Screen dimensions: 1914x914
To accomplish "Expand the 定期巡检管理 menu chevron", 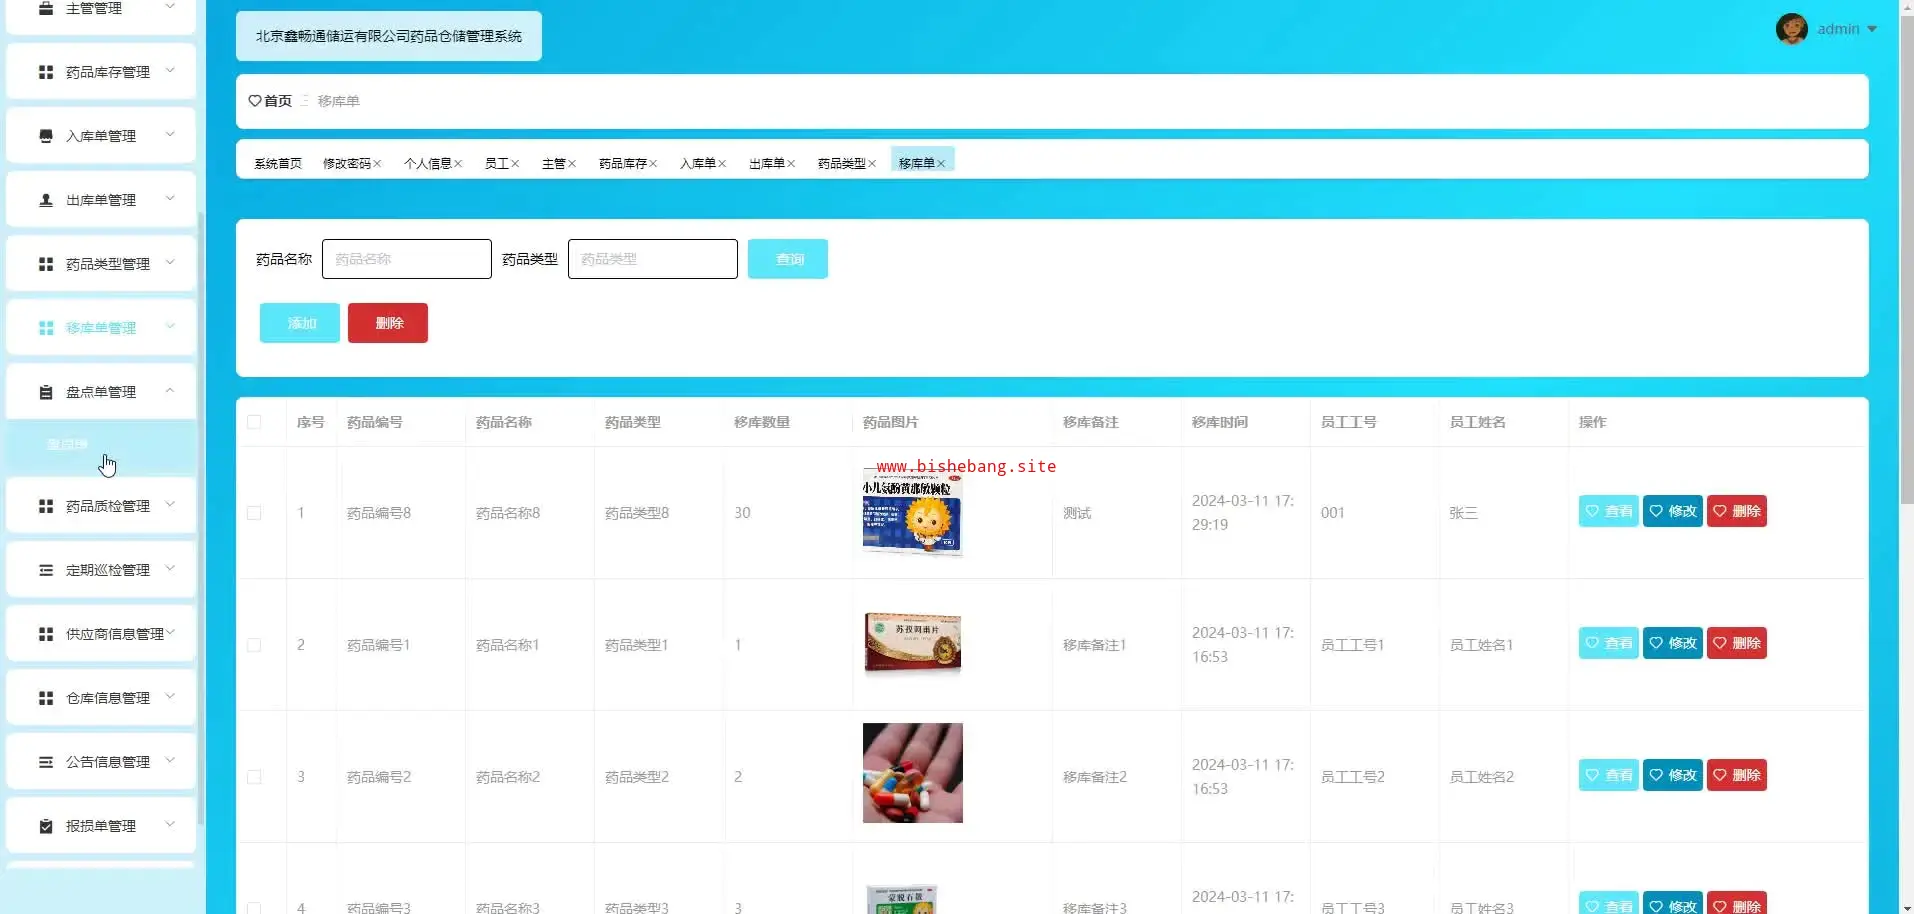I will tap(170, 568).
